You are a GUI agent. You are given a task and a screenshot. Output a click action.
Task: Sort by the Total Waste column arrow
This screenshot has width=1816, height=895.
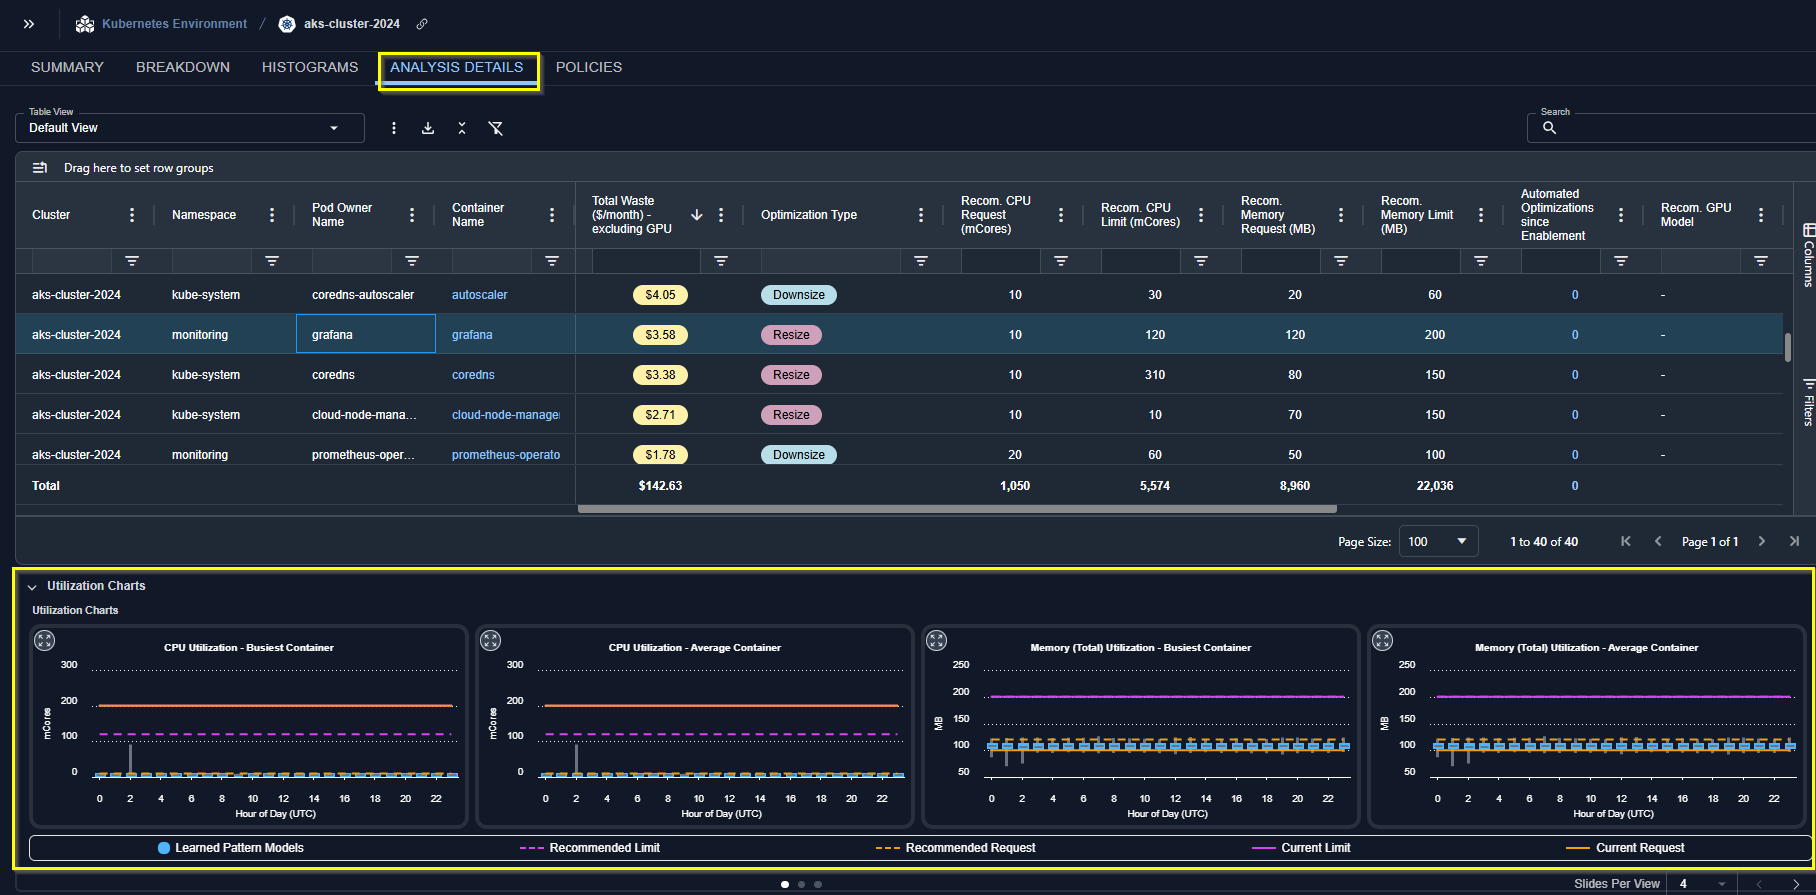[x=697, y=215]
